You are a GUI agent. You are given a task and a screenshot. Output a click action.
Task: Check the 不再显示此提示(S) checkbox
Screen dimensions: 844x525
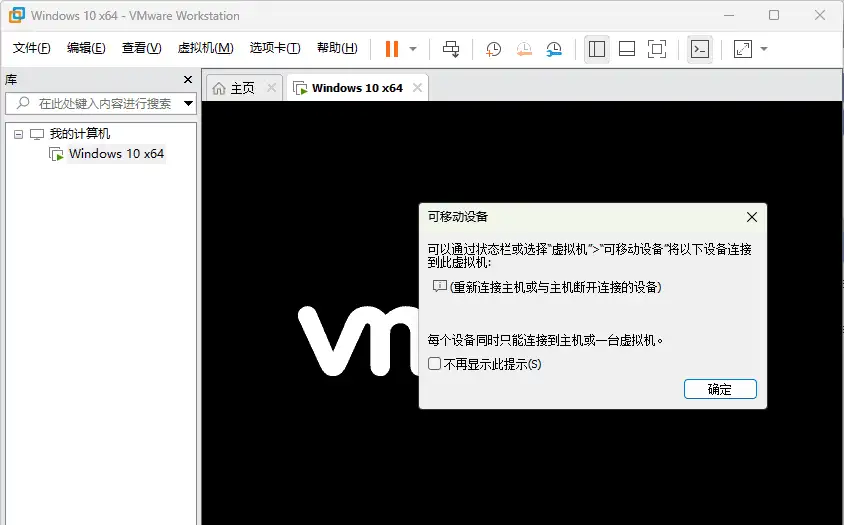click(434, 363)
